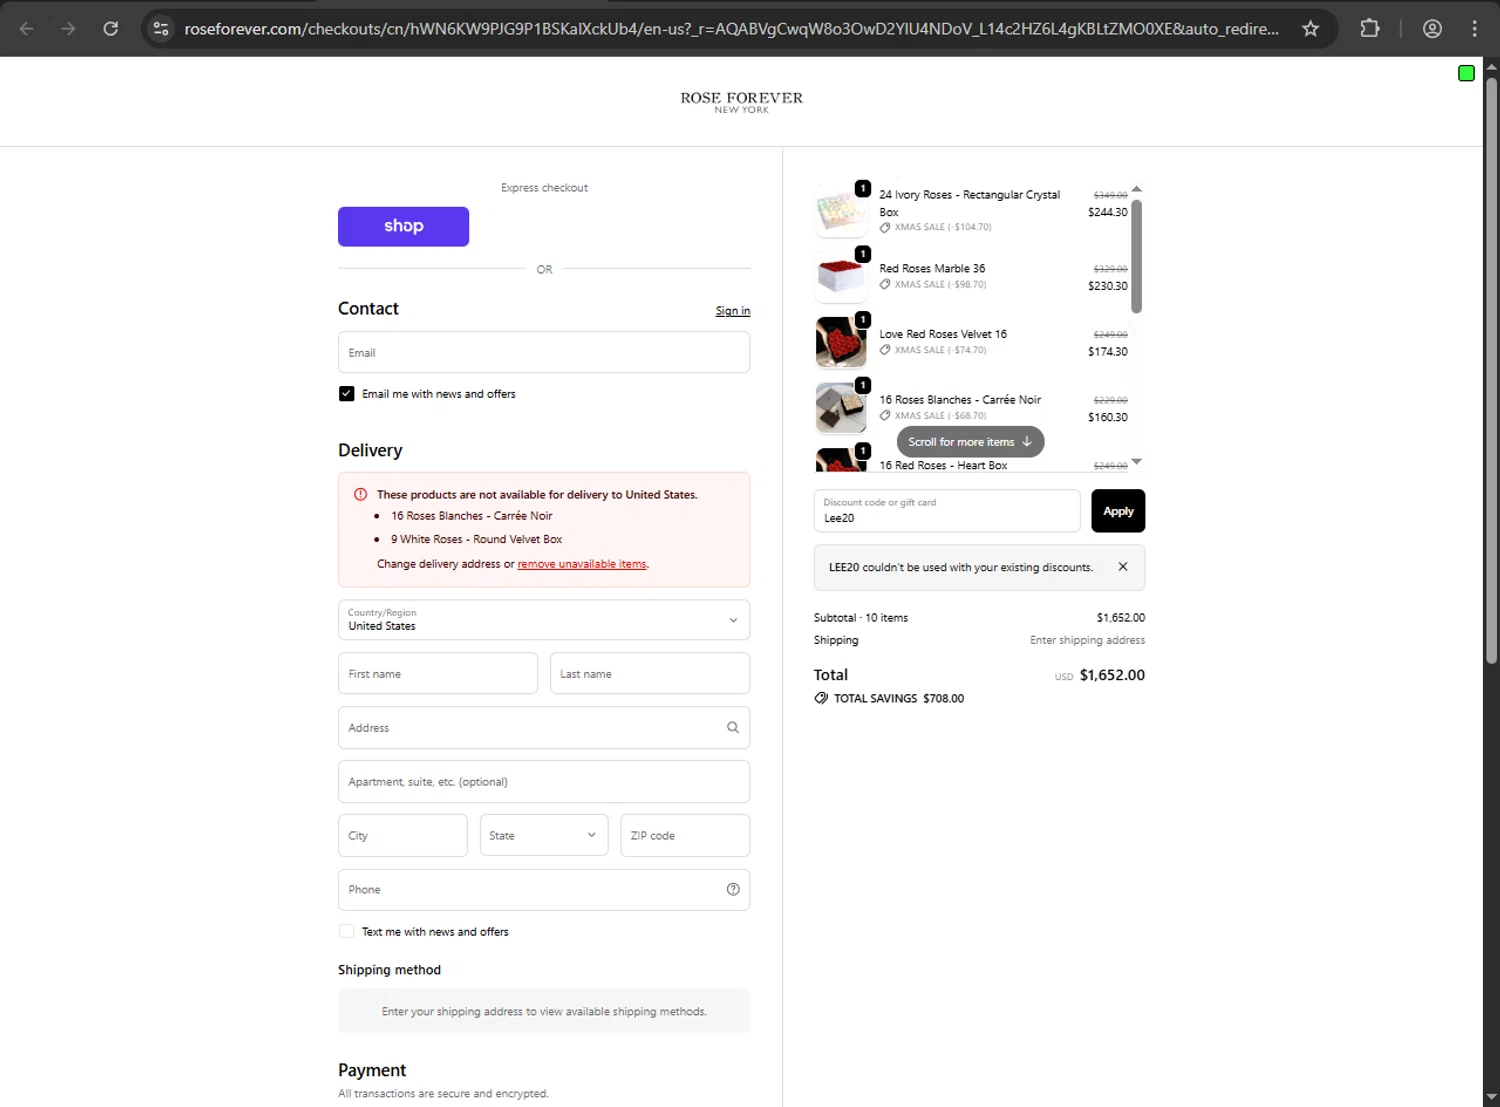Bookmark this page with the star icon
Viewport: 1500px width, 1107px height.
point(1310,28)
